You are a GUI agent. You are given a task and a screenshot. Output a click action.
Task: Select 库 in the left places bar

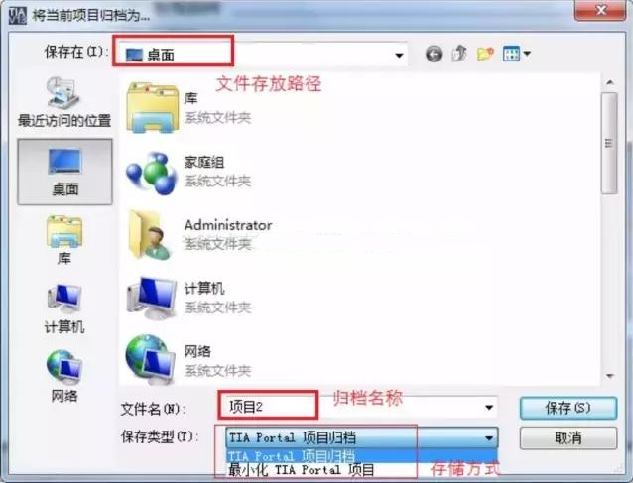tap(65, 240)
